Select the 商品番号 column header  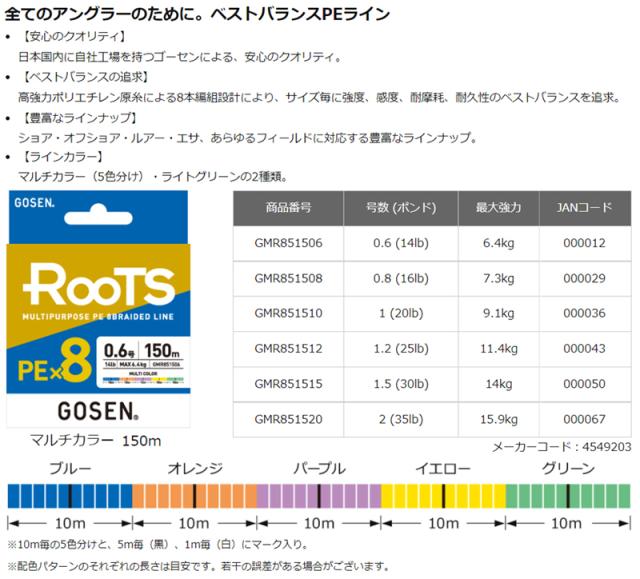tap(288, 208)
